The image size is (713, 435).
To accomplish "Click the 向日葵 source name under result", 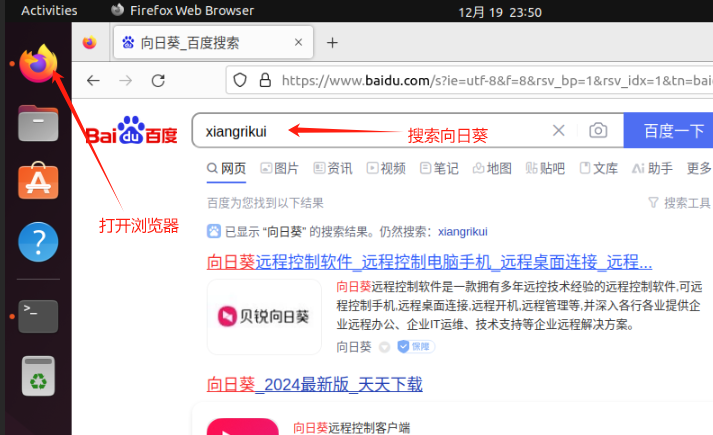I will pyautogui.click(x=354, y=347).
